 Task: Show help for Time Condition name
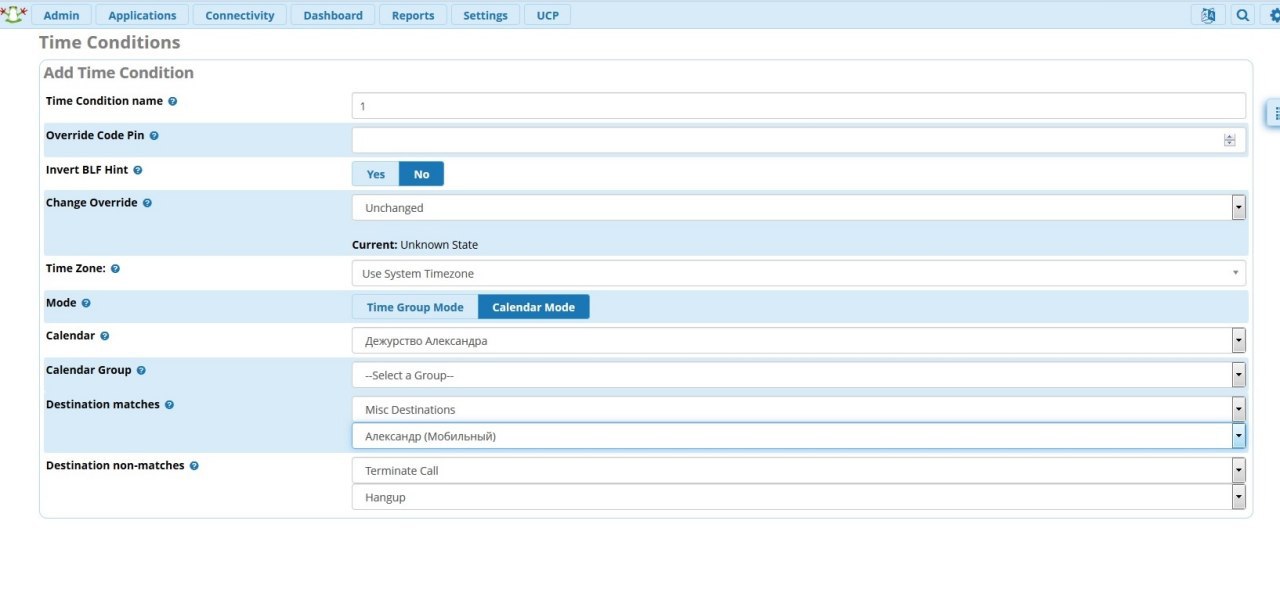(173, 102)
